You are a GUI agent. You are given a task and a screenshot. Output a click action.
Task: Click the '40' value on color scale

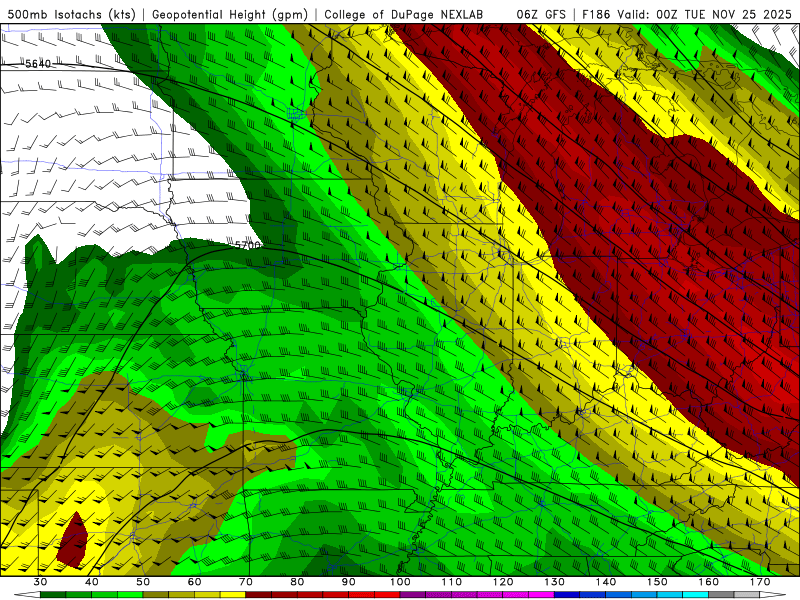92,582
